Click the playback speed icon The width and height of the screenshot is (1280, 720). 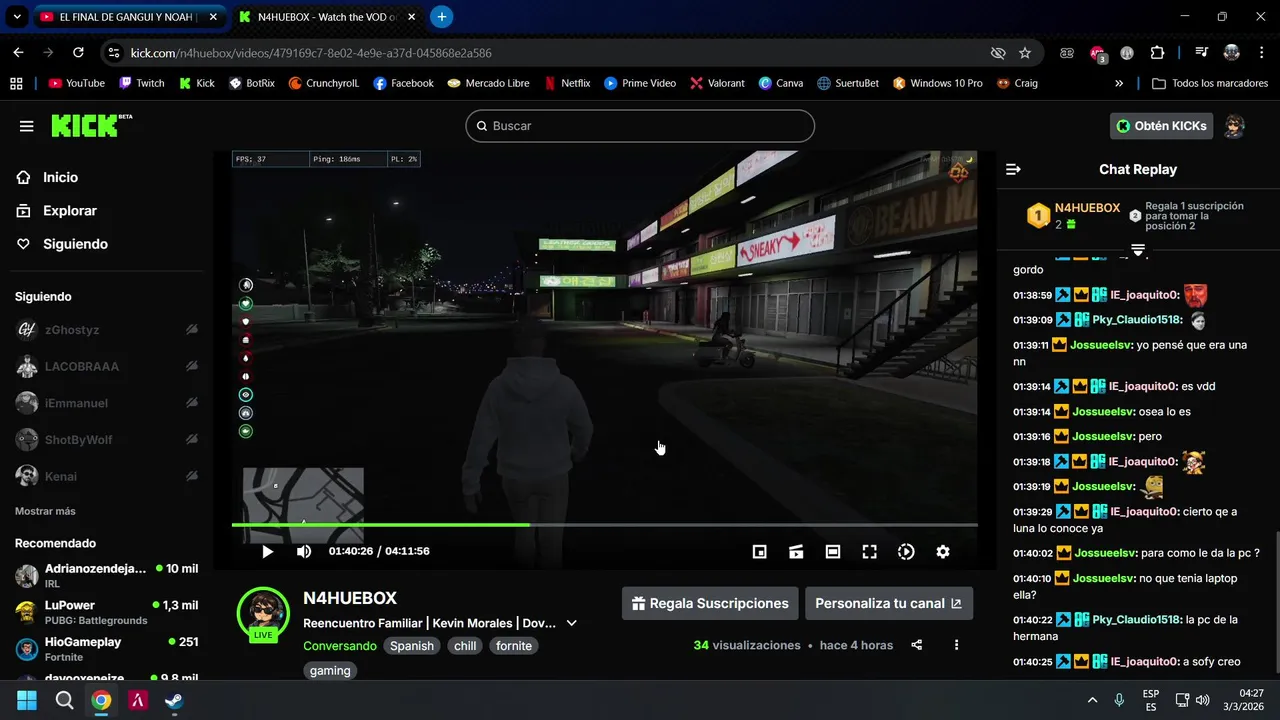[906, 552]
